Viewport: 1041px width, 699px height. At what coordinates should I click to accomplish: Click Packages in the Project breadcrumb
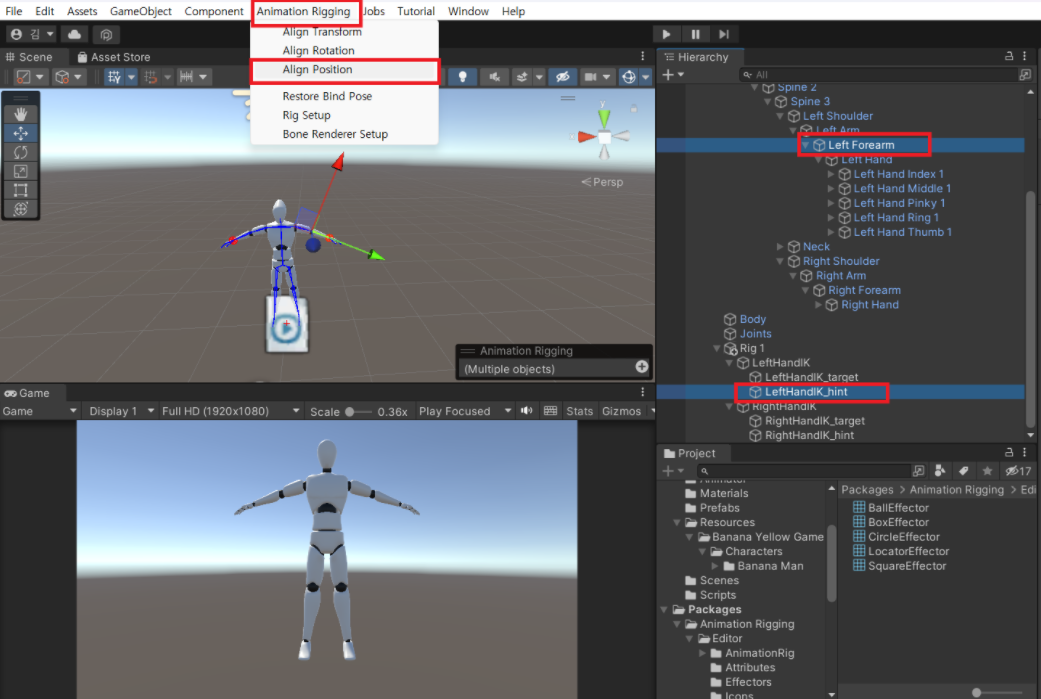pyautogui.click(x=867, y=490)
